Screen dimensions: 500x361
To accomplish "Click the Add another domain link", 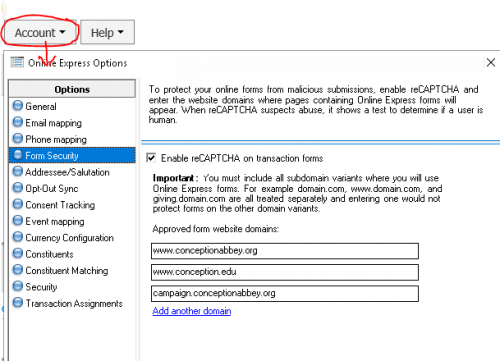I will [x=192, y=311].
